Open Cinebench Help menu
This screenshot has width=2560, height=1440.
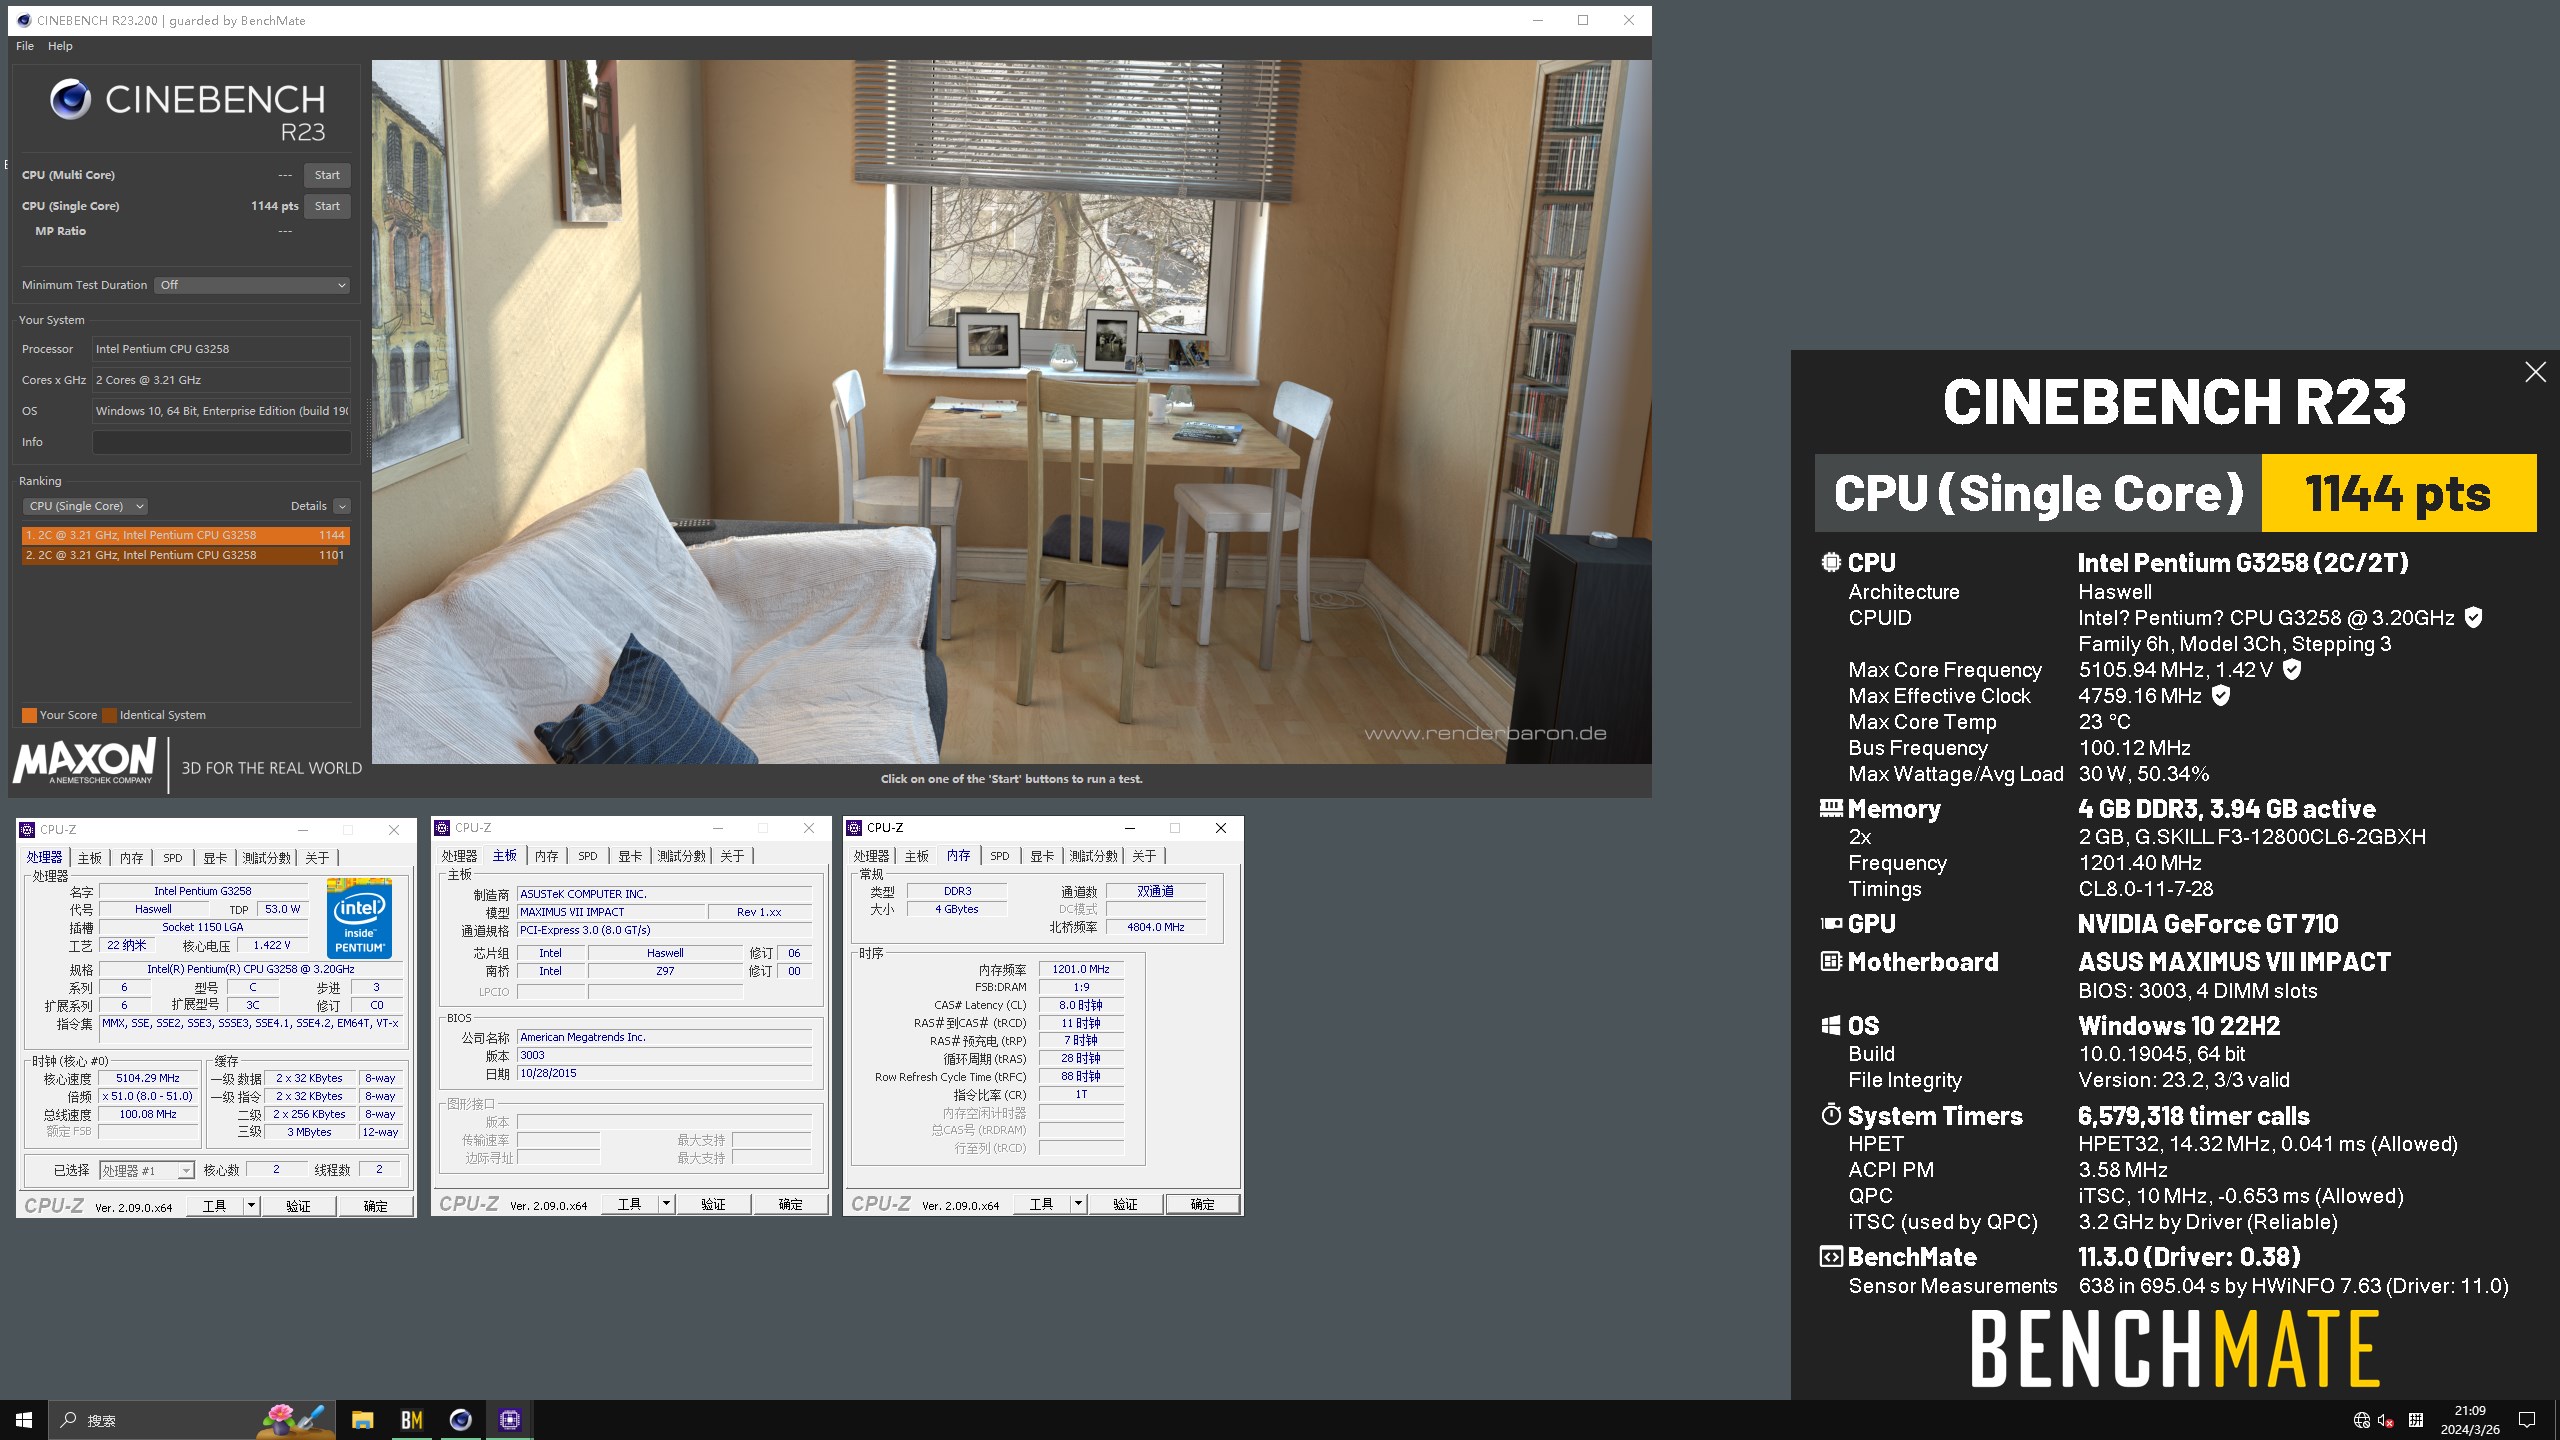point(60,46)
